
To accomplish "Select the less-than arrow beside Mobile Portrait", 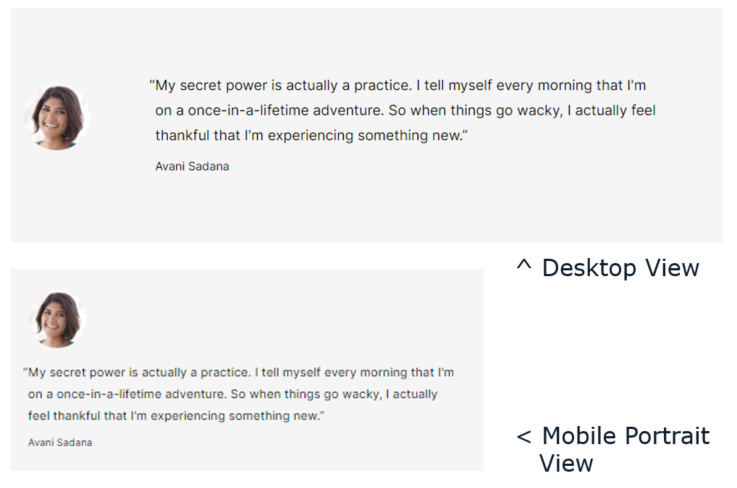I will (x=523, y=437).
